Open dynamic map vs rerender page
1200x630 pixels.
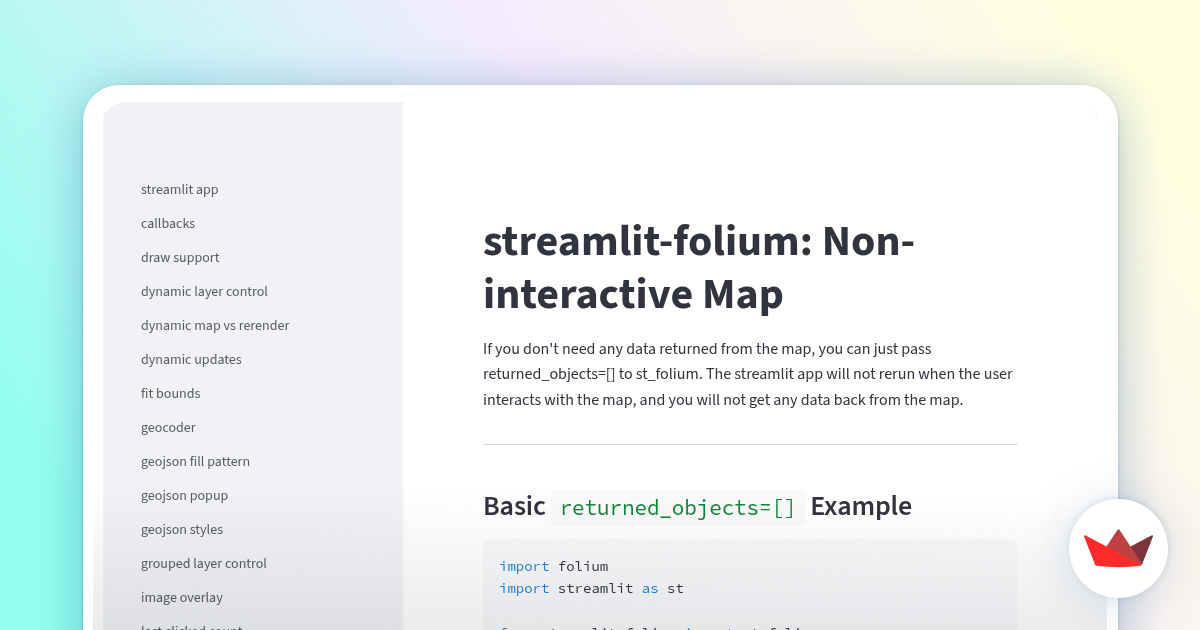tap(215, 325)
